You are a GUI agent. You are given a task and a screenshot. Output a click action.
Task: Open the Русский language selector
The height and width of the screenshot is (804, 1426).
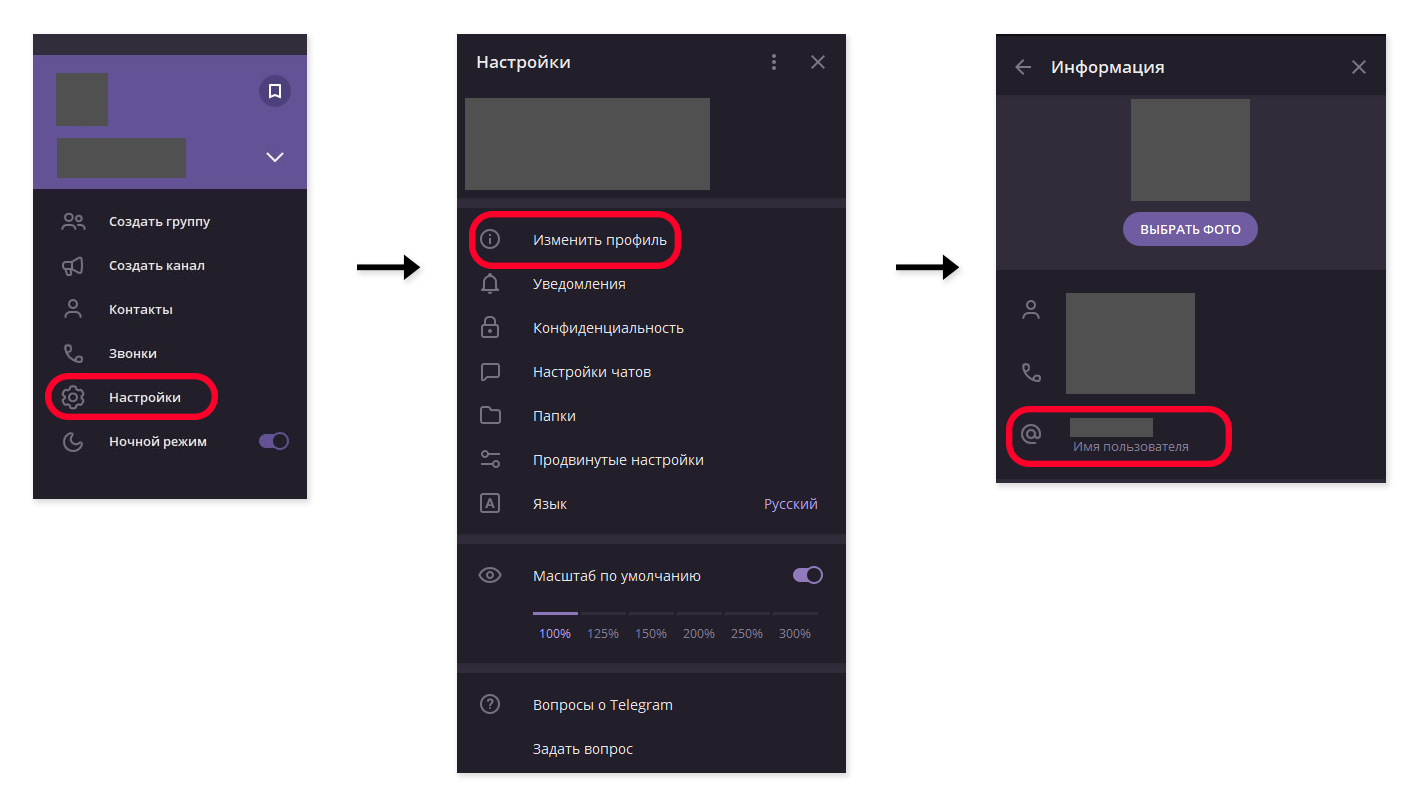[790, 504]
